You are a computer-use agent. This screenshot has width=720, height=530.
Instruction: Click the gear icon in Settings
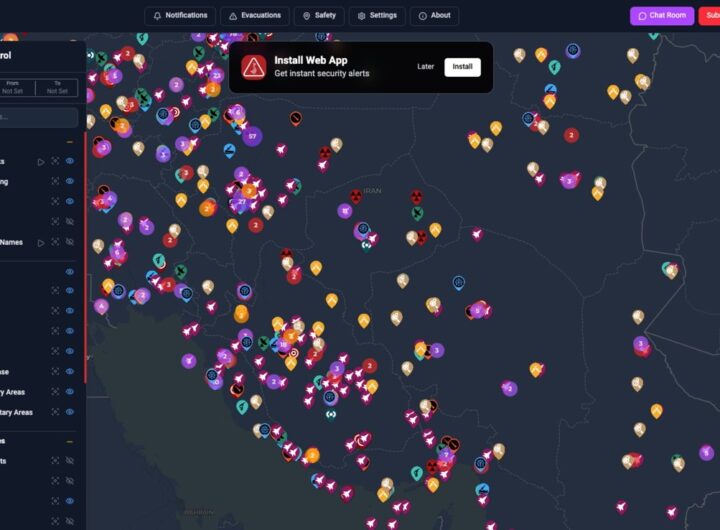(x=361, y=16)
